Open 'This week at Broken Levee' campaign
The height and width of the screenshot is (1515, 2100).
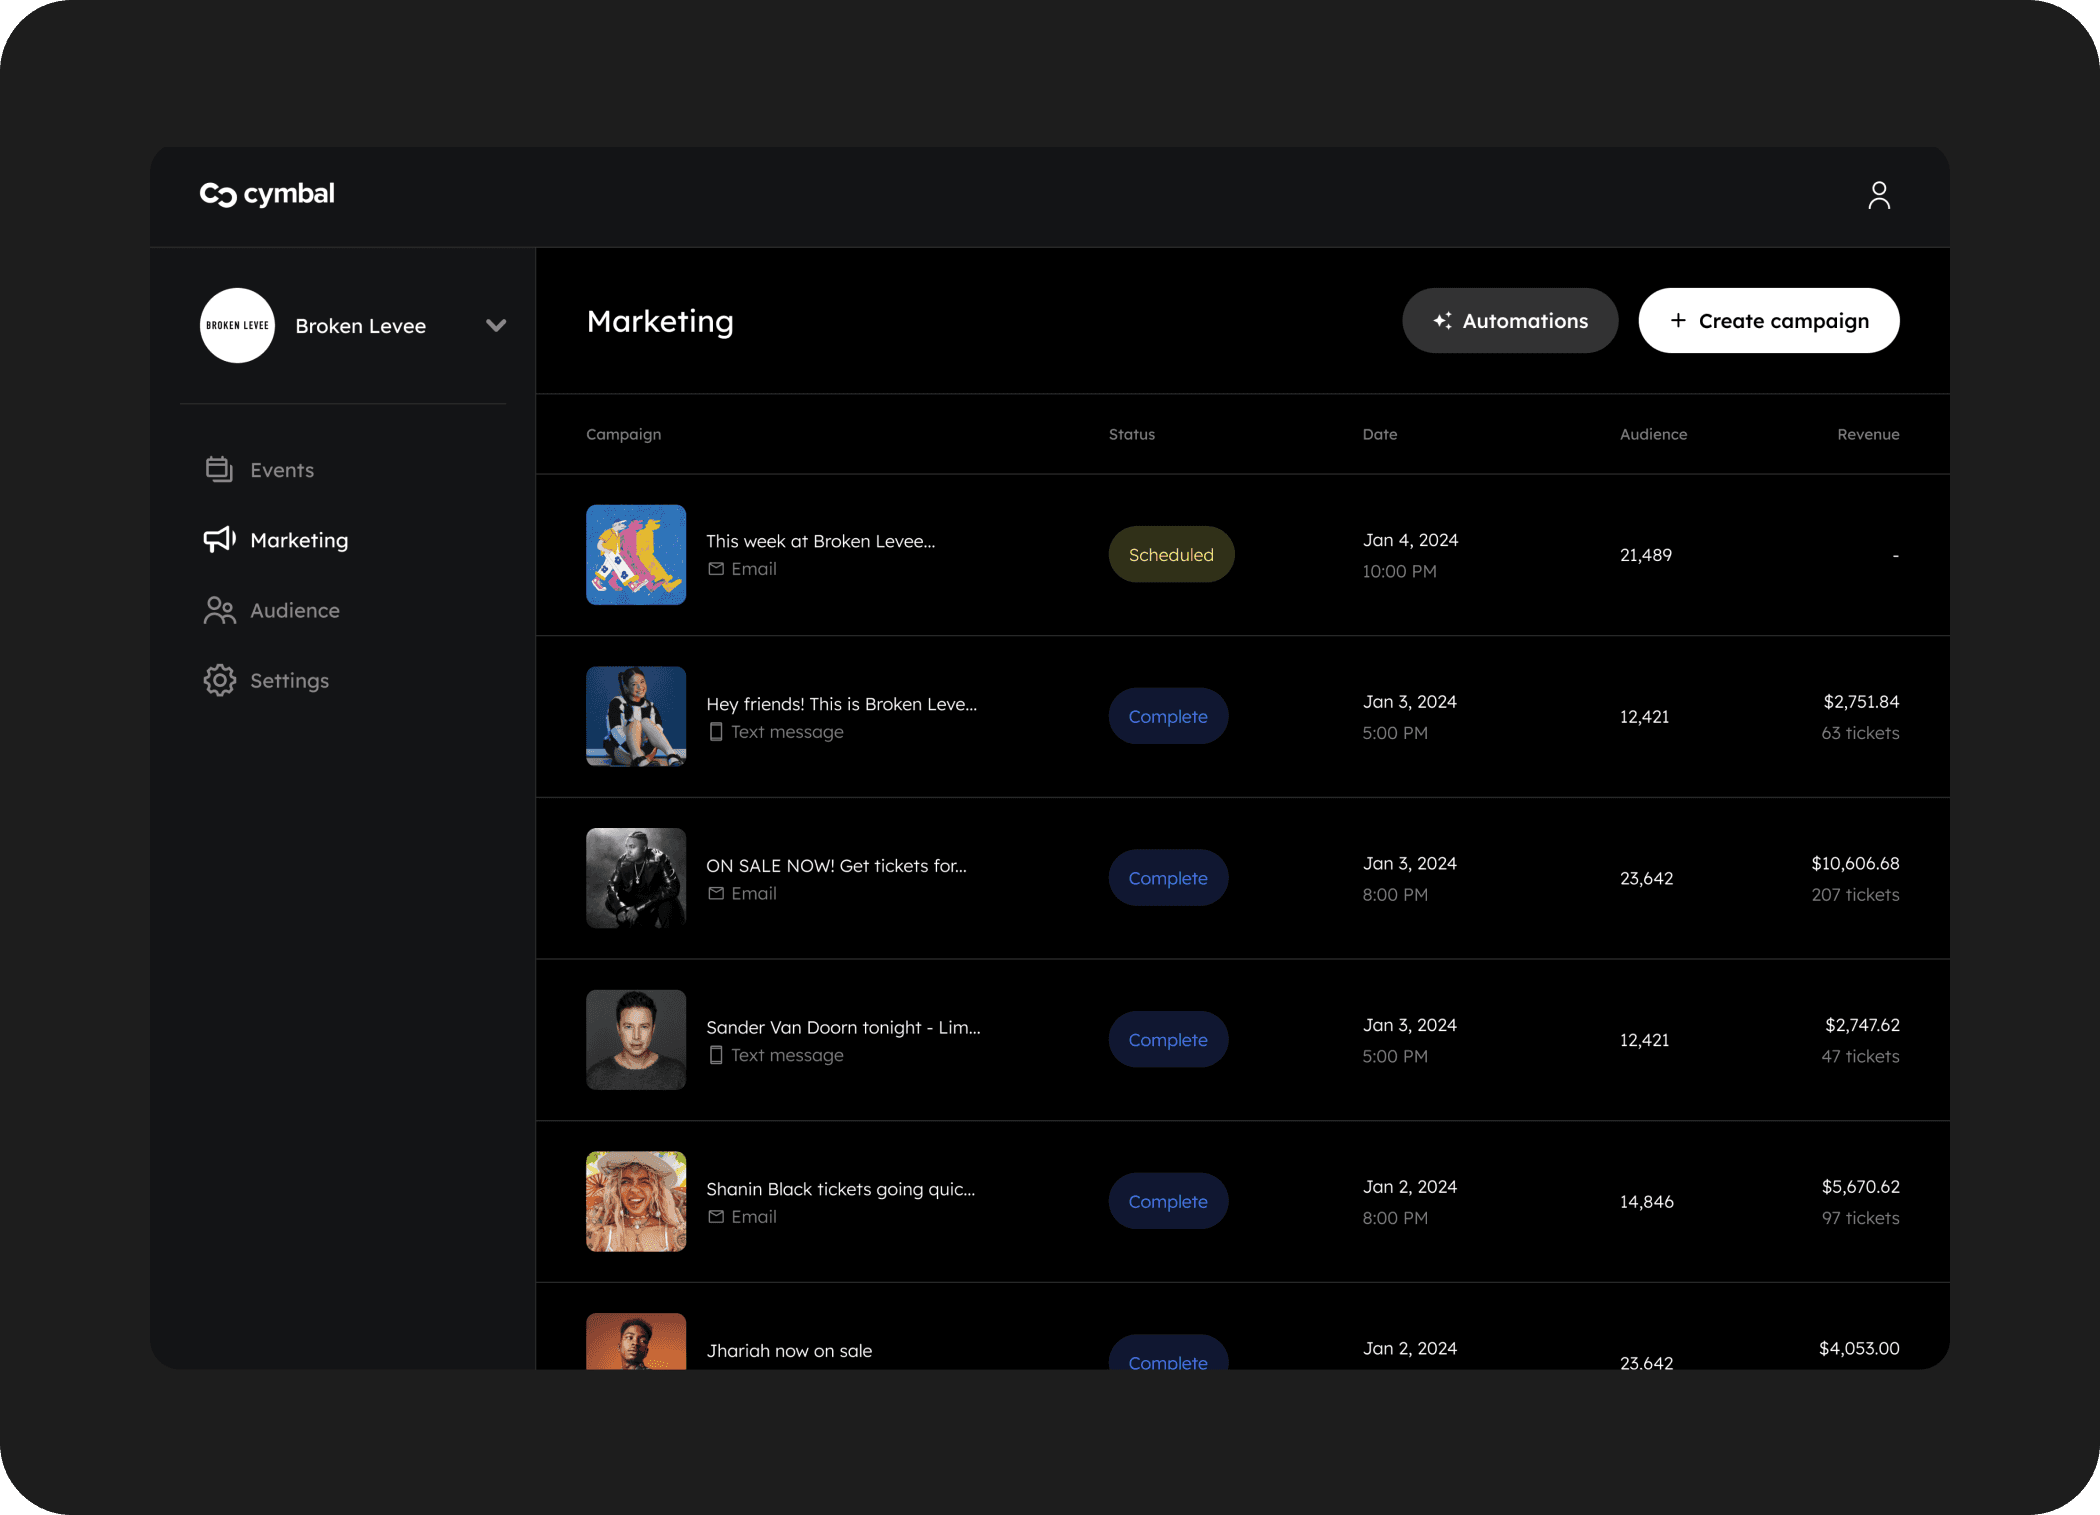click(x=820, y=541)
